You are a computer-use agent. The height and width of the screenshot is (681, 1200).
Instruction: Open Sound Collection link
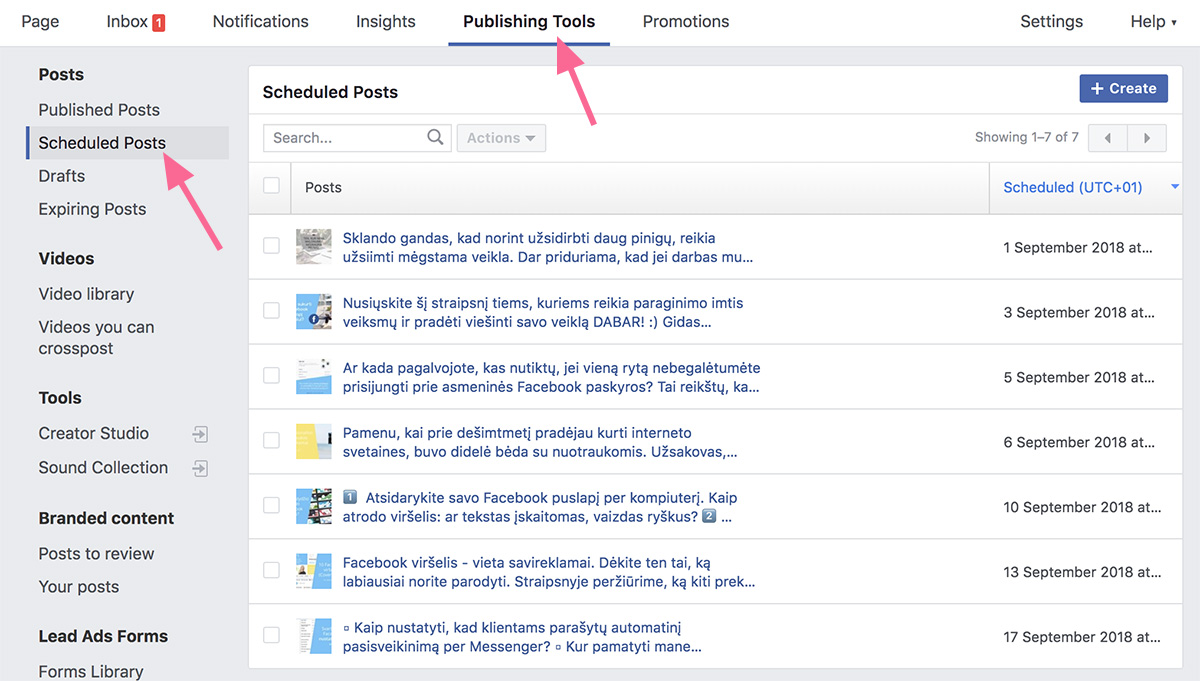[x=103, y=467]
